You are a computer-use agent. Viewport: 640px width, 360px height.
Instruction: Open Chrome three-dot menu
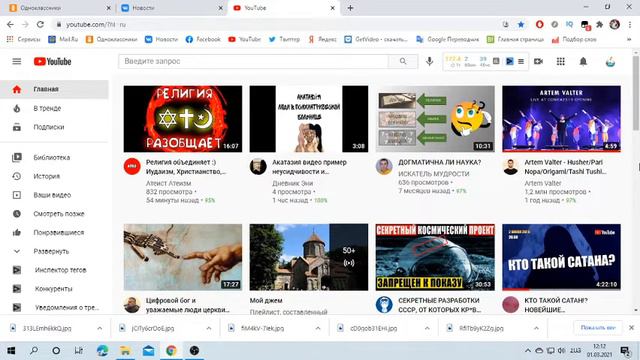tap(630, 24)
